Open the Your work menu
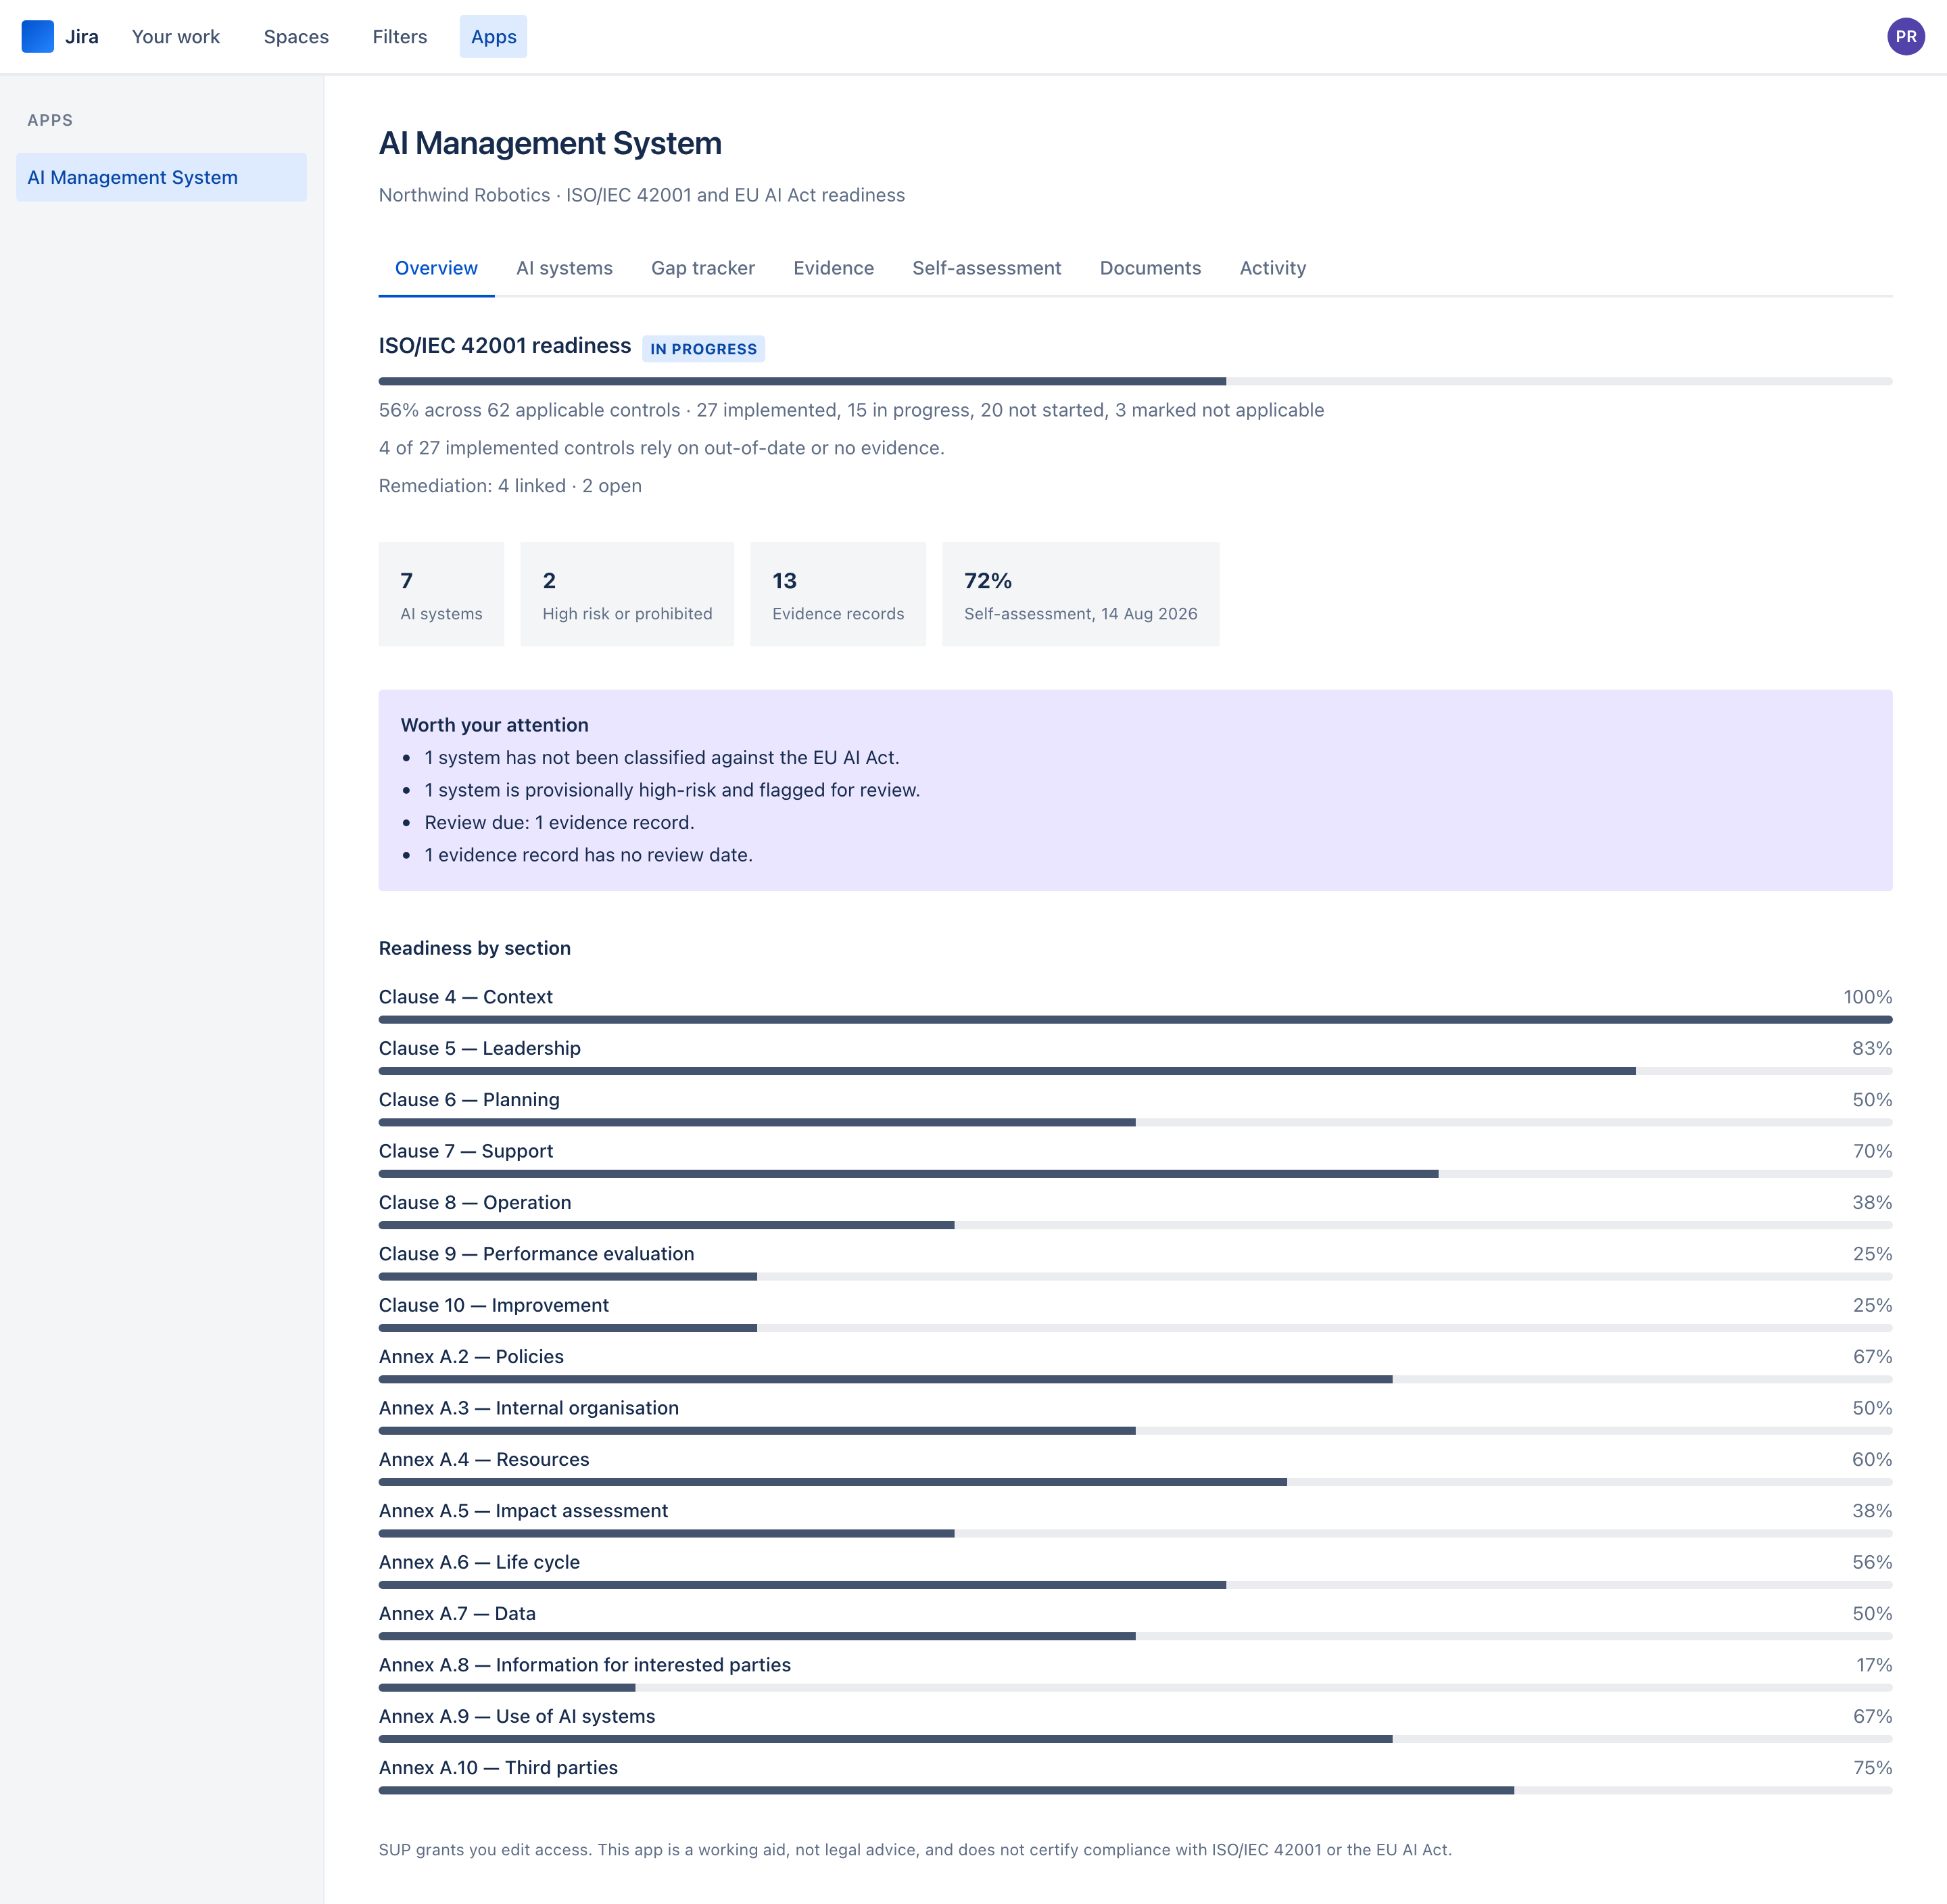This screenshot has height=1904, width=1947. (x=175, y=37)
